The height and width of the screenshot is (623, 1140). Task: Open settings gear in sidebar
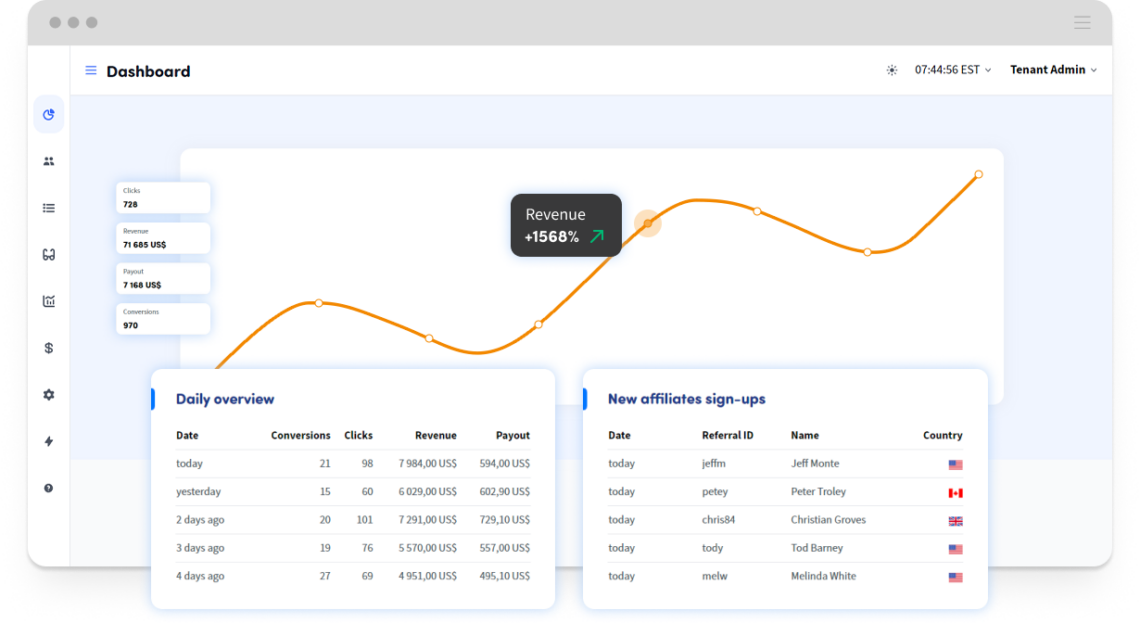coord(48,395)
